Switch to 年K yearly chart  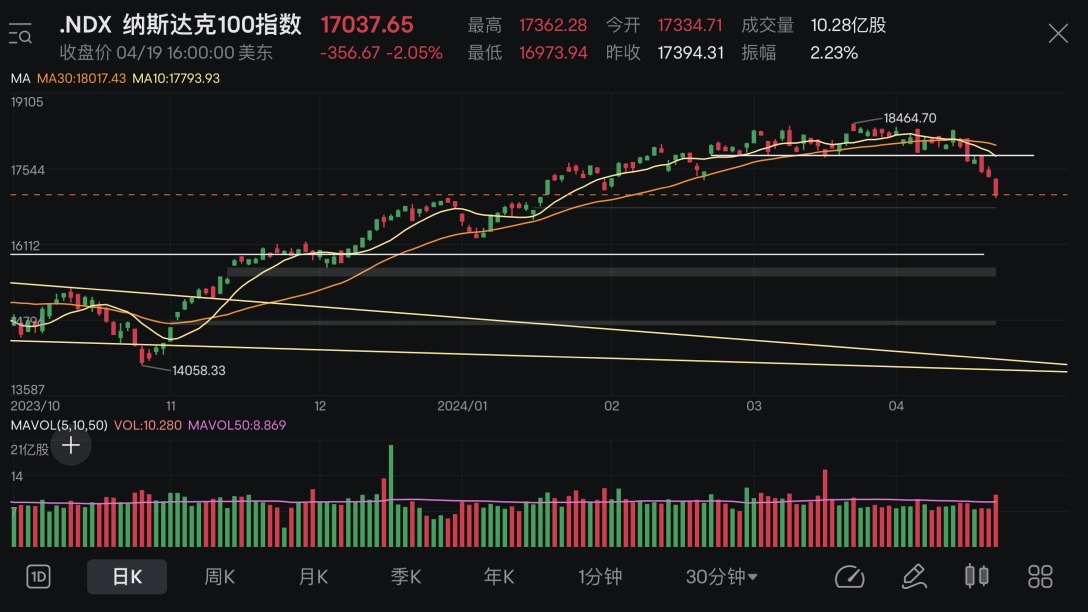pyautogui.click(x=499, y=577)
